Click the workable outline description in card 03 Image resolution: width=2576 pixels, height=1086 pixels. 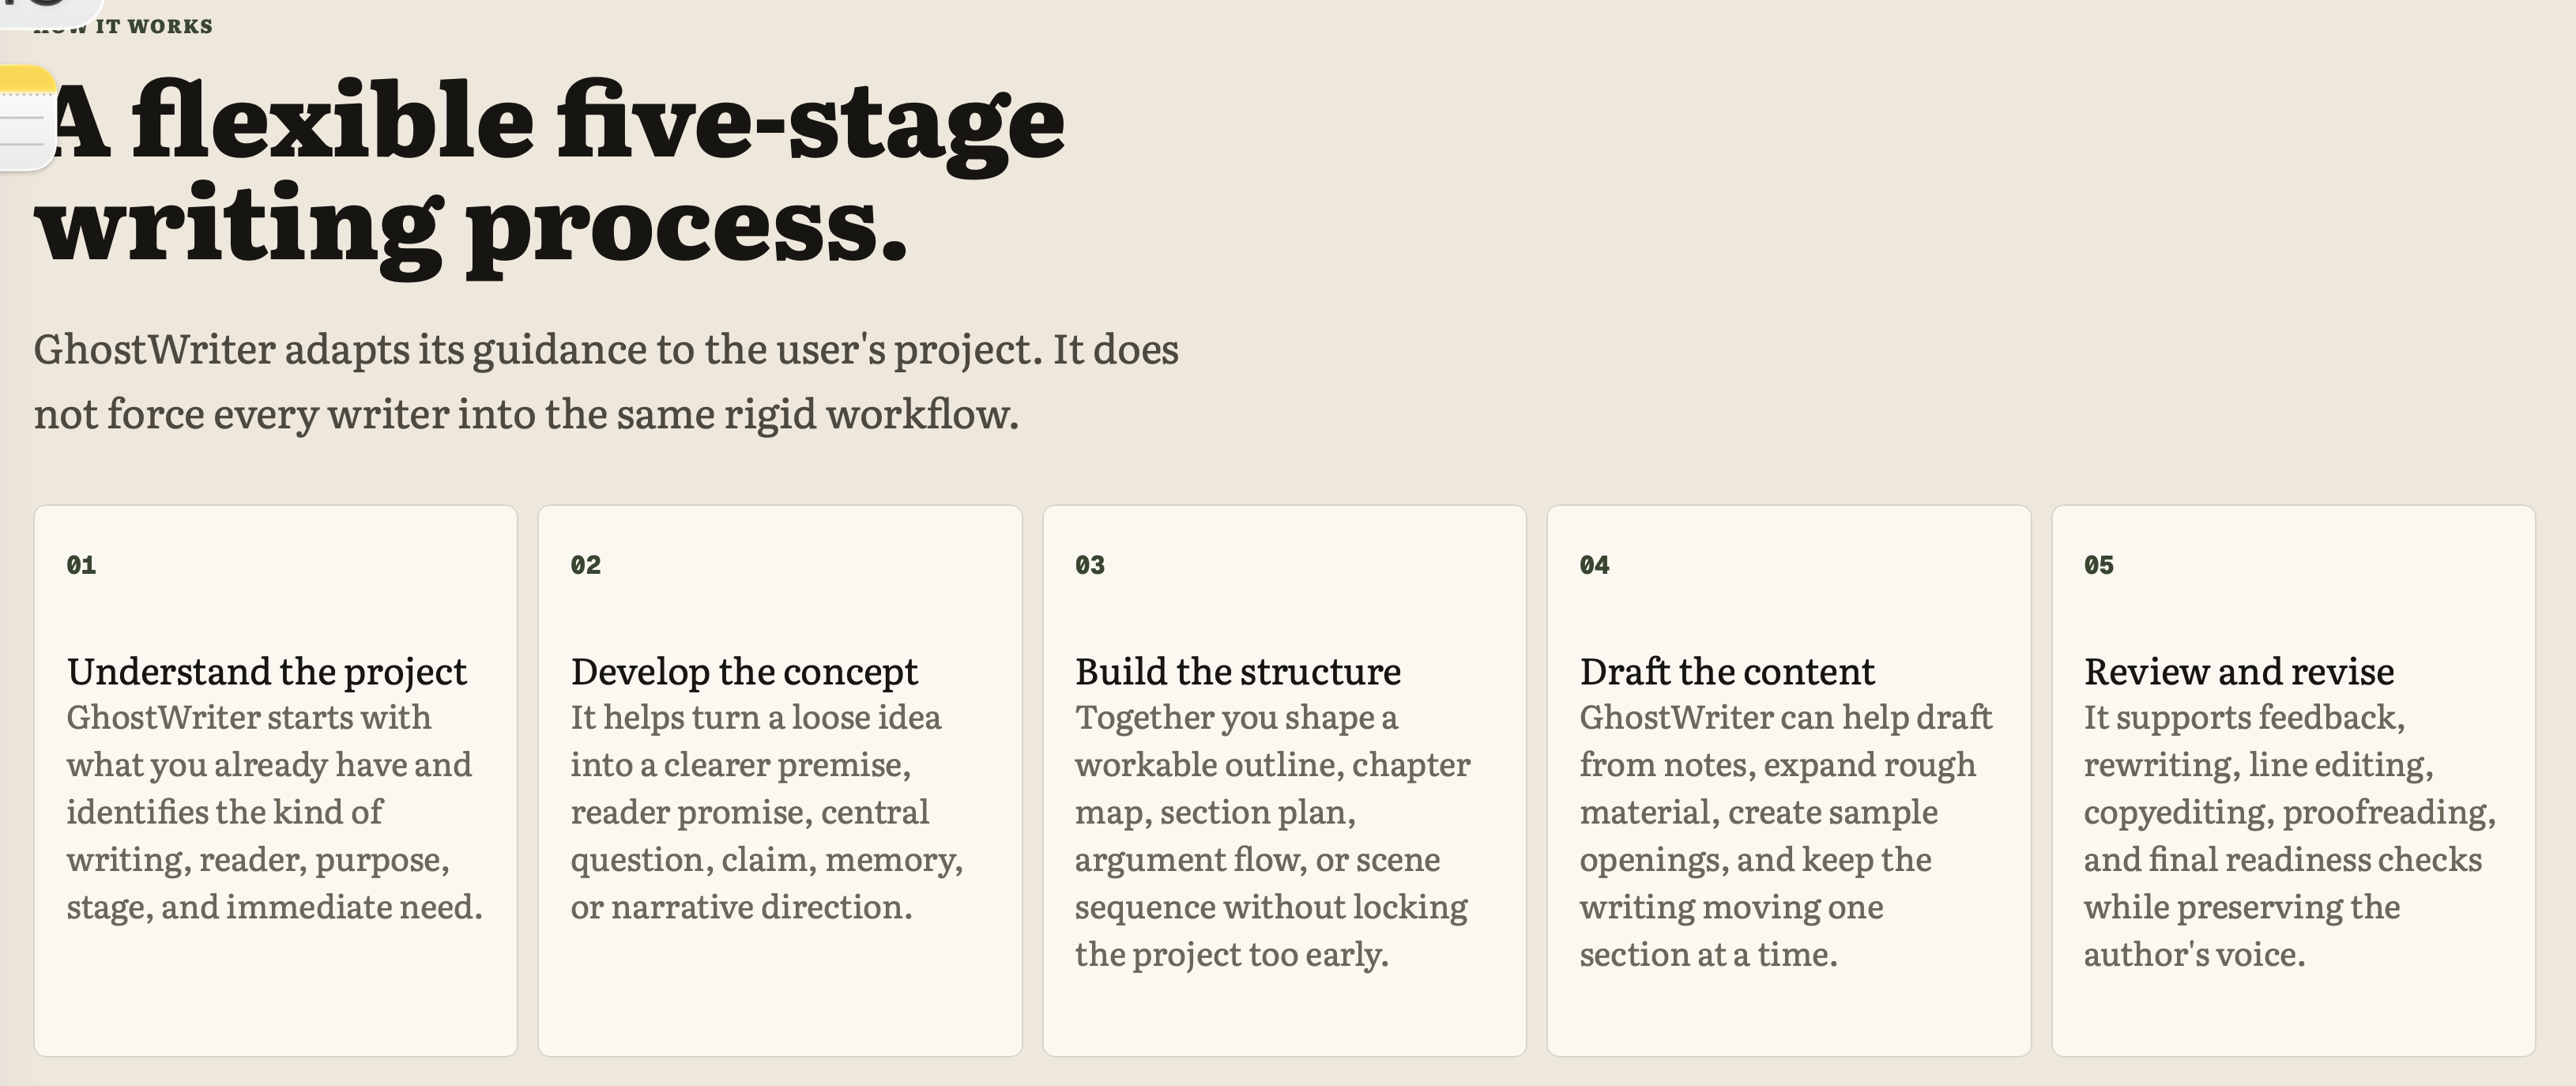click(1273, 836)
